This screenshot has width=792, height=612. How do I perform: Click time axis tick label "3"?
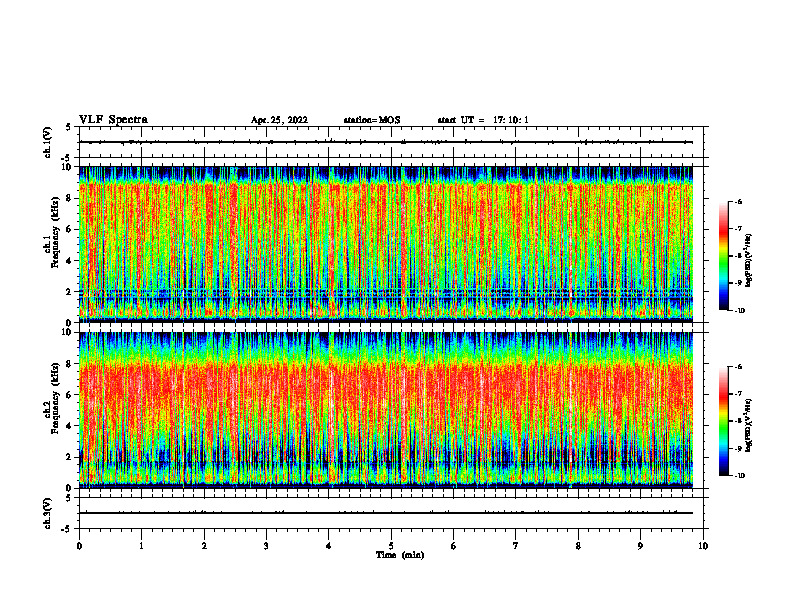[266, 546]
